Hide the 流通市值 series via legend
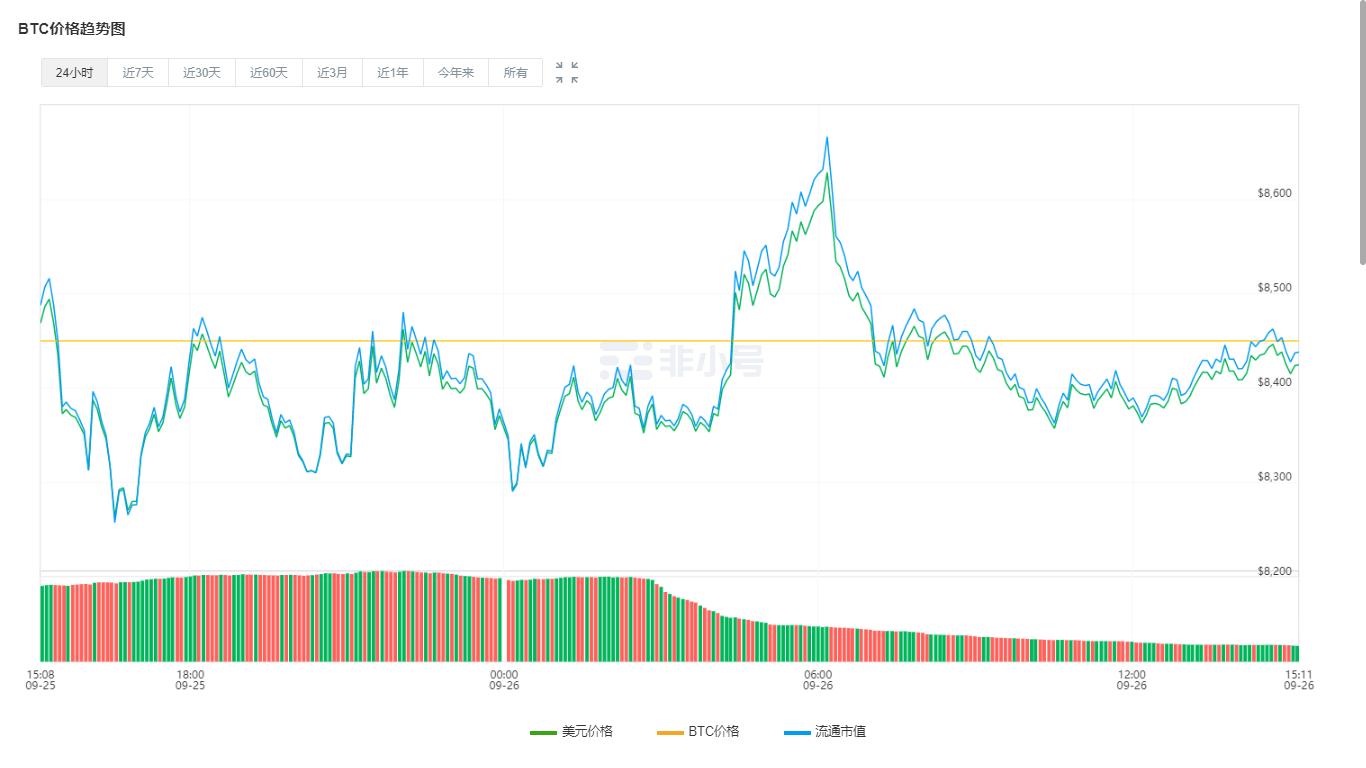The width and height of the screenshot is (1366, 768). (841, 731)
